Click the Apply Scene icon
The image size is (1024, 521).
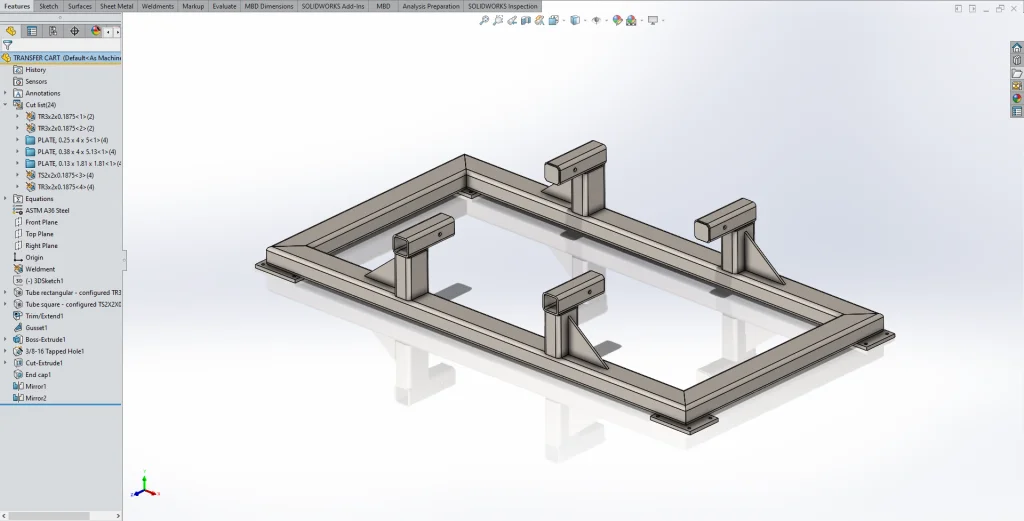(631, 20)
